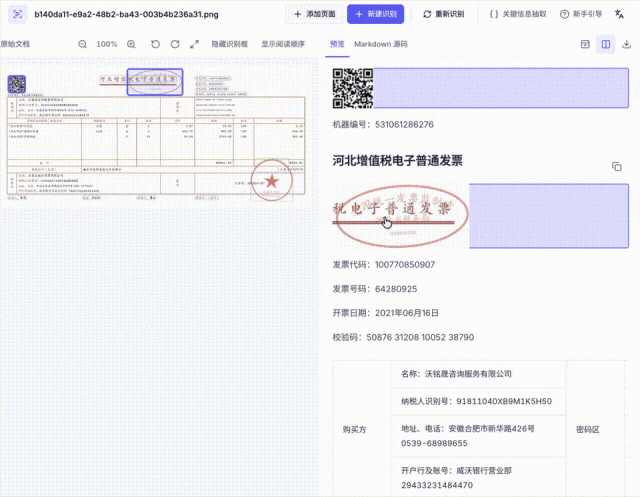Click the 密码区 table cell
Image resolution: width=640 pixels, height=497 pixels.
(595, 429)
